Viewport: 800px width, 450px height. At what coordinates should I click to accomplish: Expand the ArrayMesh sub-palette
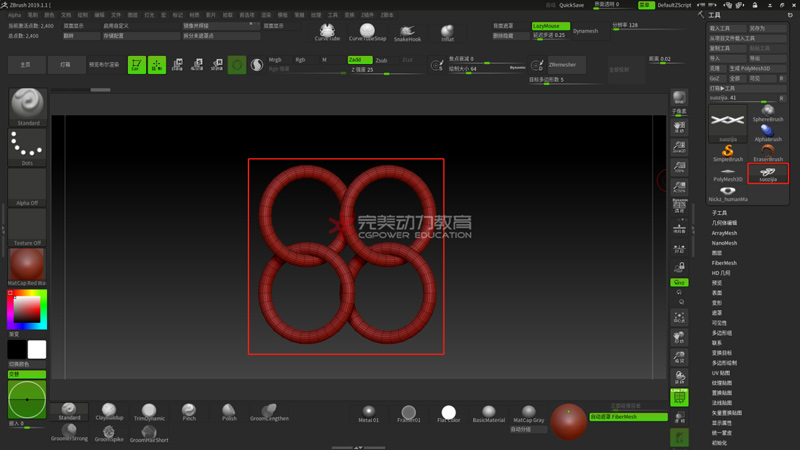click(x=724, y=233)
